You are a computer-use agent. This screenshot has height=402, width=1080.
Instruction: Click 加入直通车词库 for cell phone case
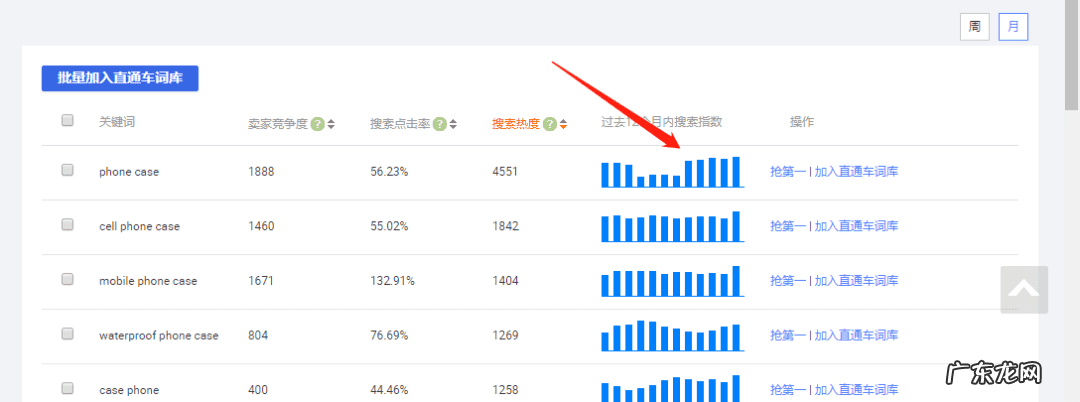point(856,226)
